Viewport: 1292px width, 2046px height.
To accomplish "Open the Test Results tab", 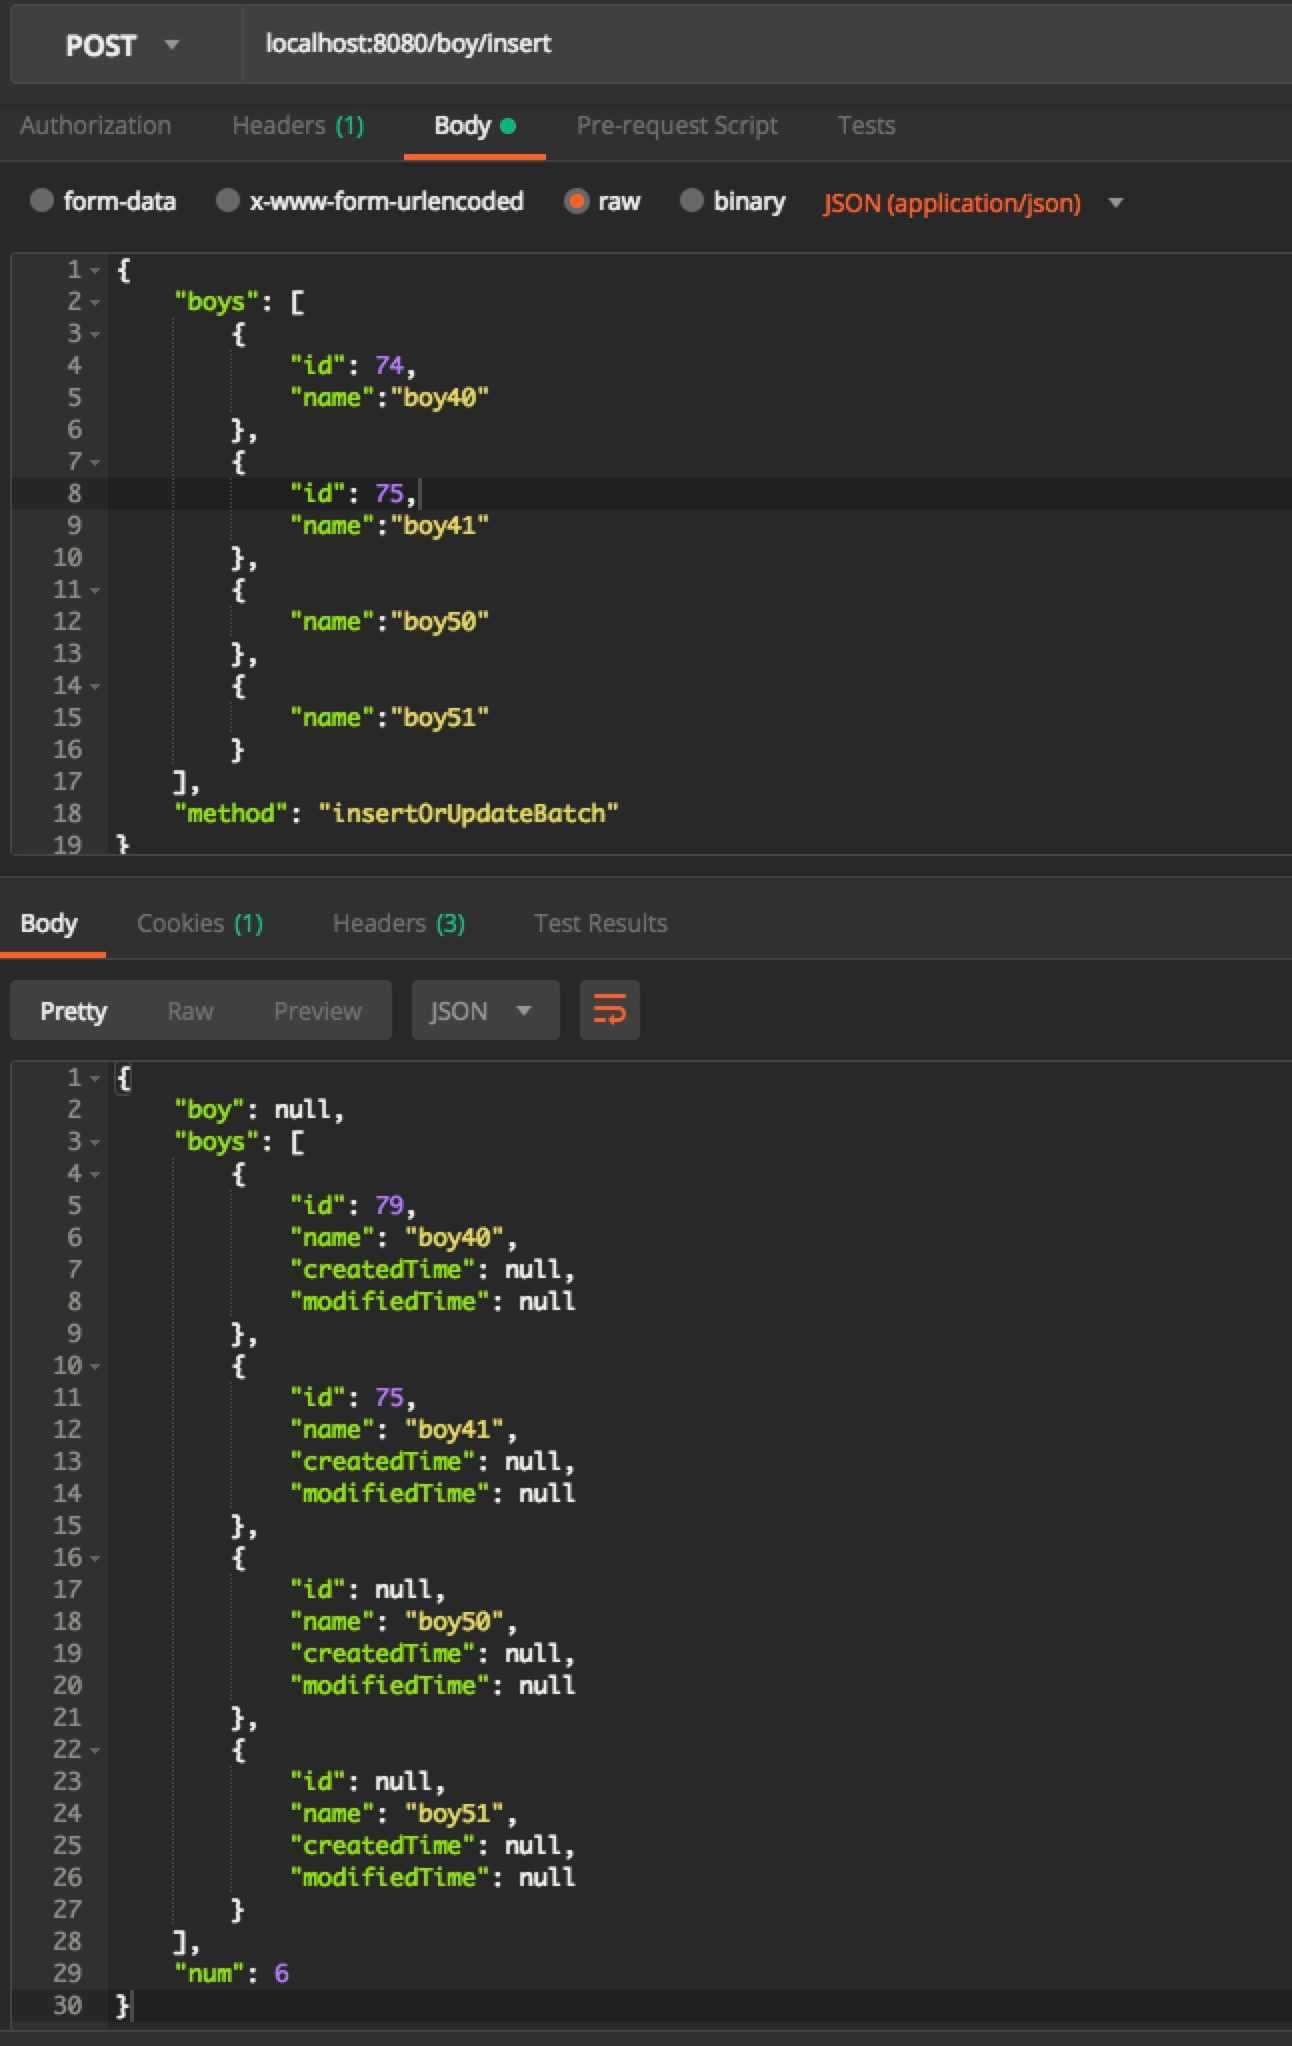I will tap(600, 923).
